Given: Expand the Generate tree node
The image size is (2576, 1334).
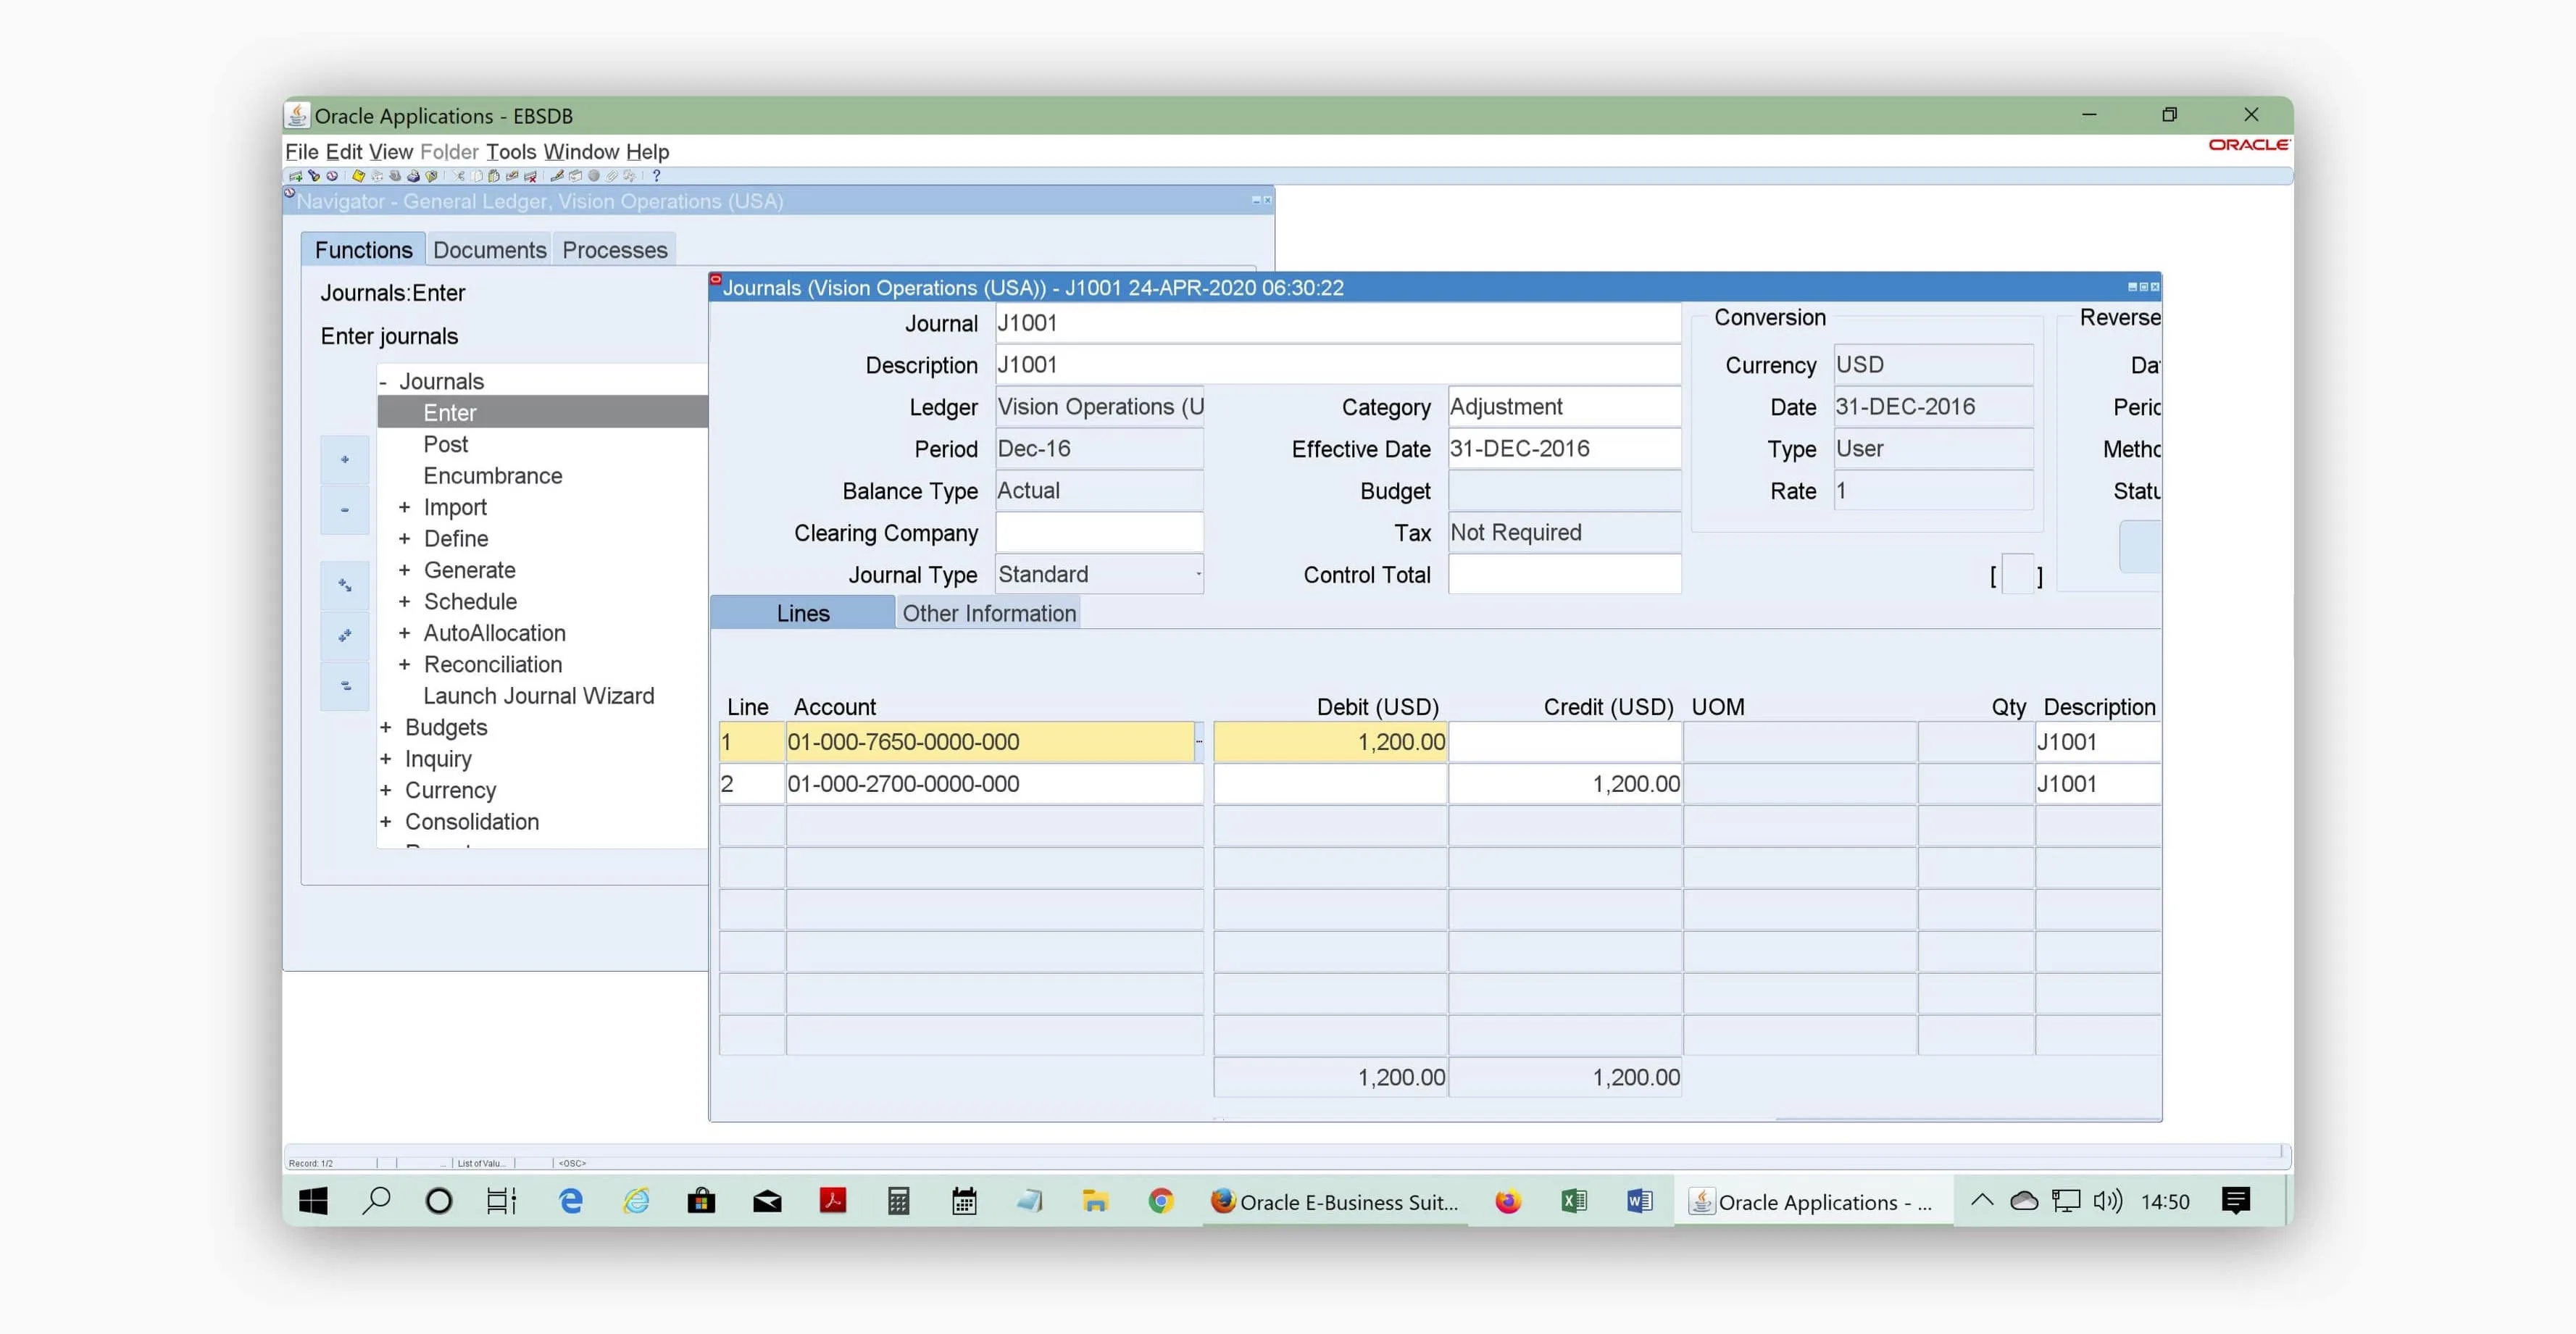Looking at the screenshot, I should point(404,571).
